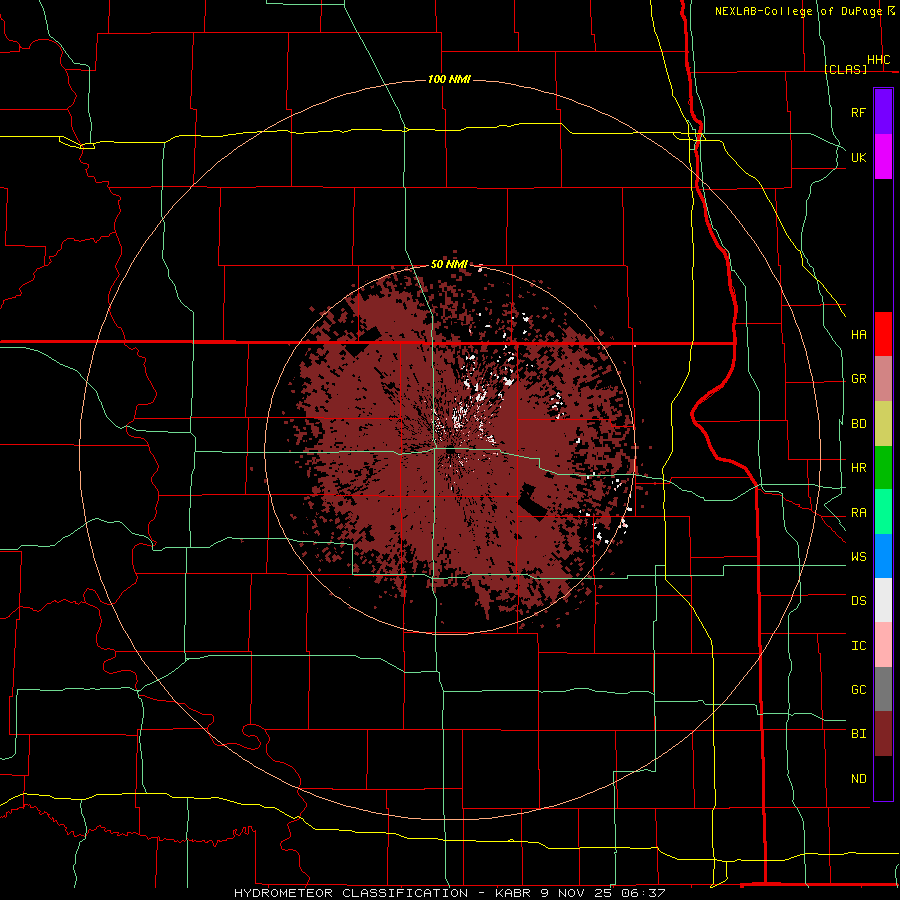
Task: Click the GC legend label
Action: tap(859, 690)
